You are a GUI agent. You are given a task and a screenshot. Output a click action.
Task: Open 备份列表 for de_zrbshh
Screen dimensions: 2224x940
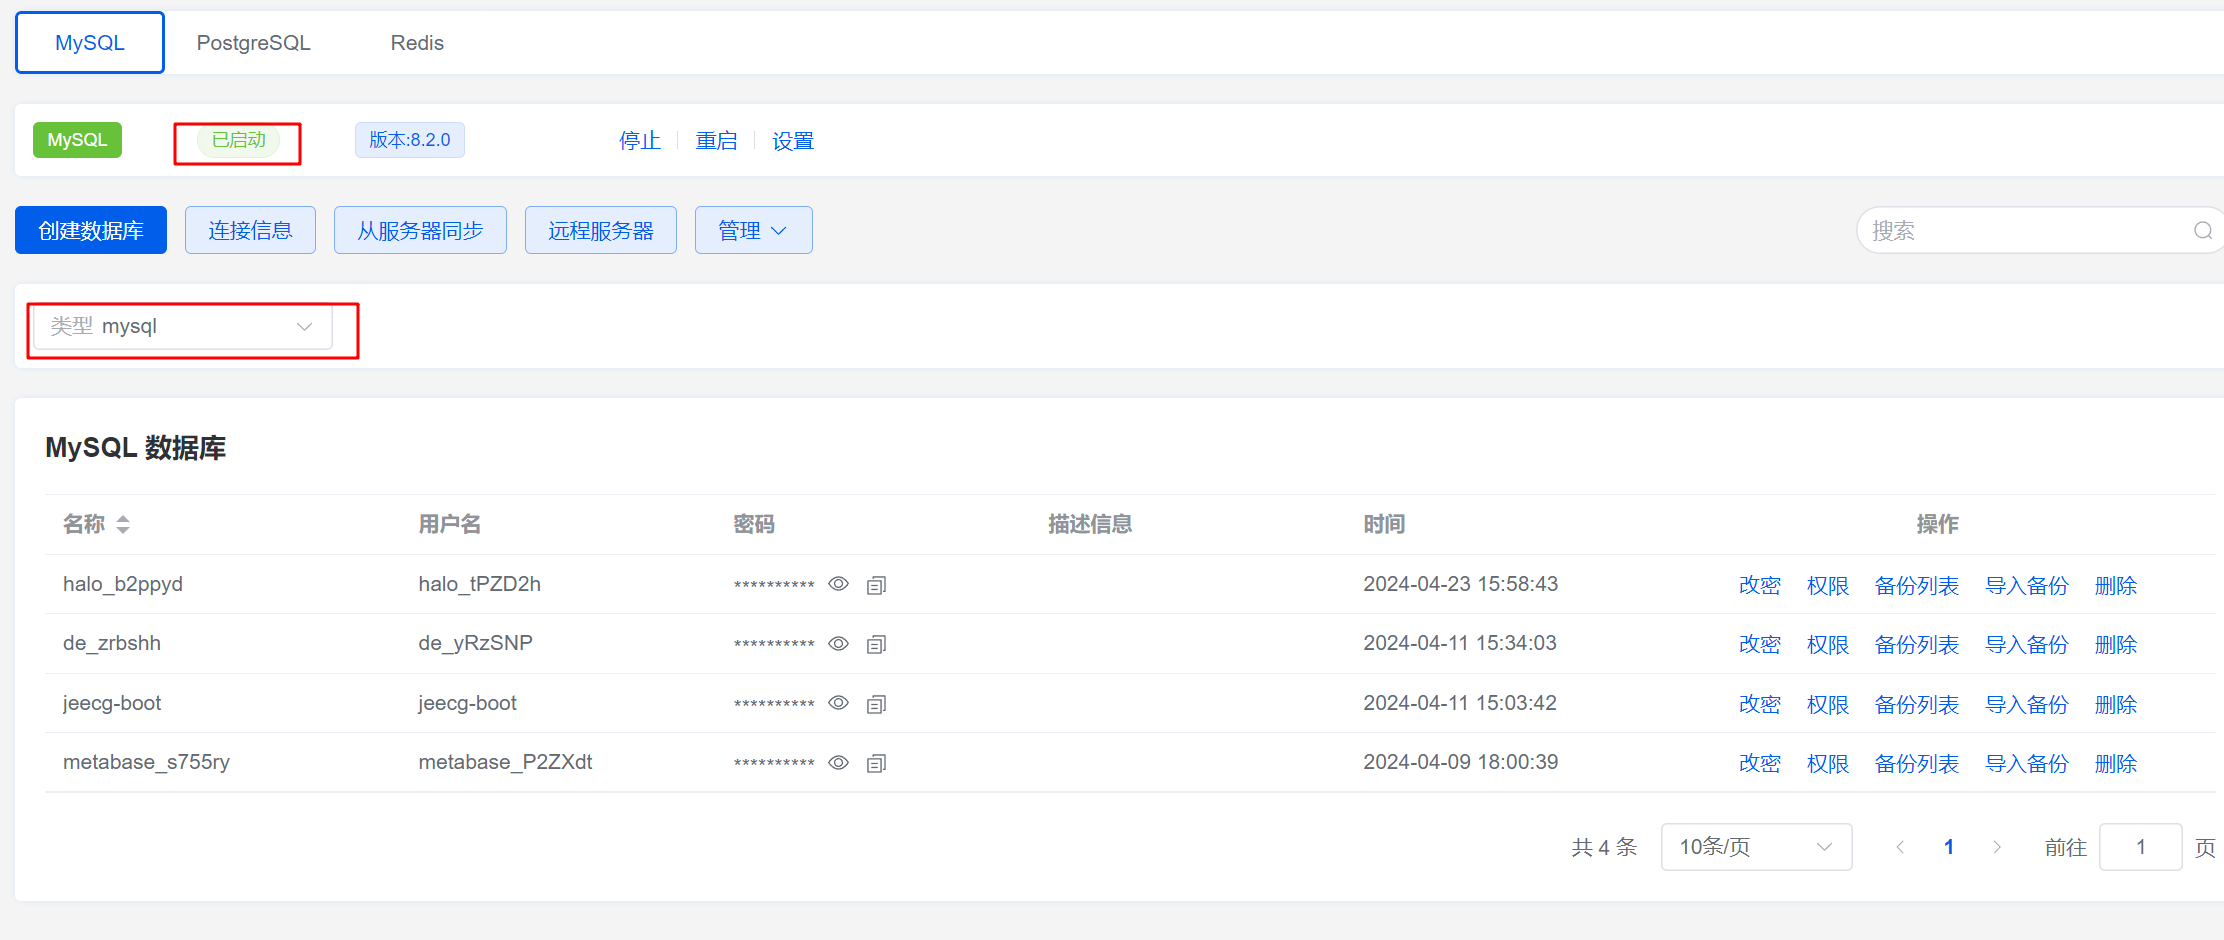pos(1917,645)
